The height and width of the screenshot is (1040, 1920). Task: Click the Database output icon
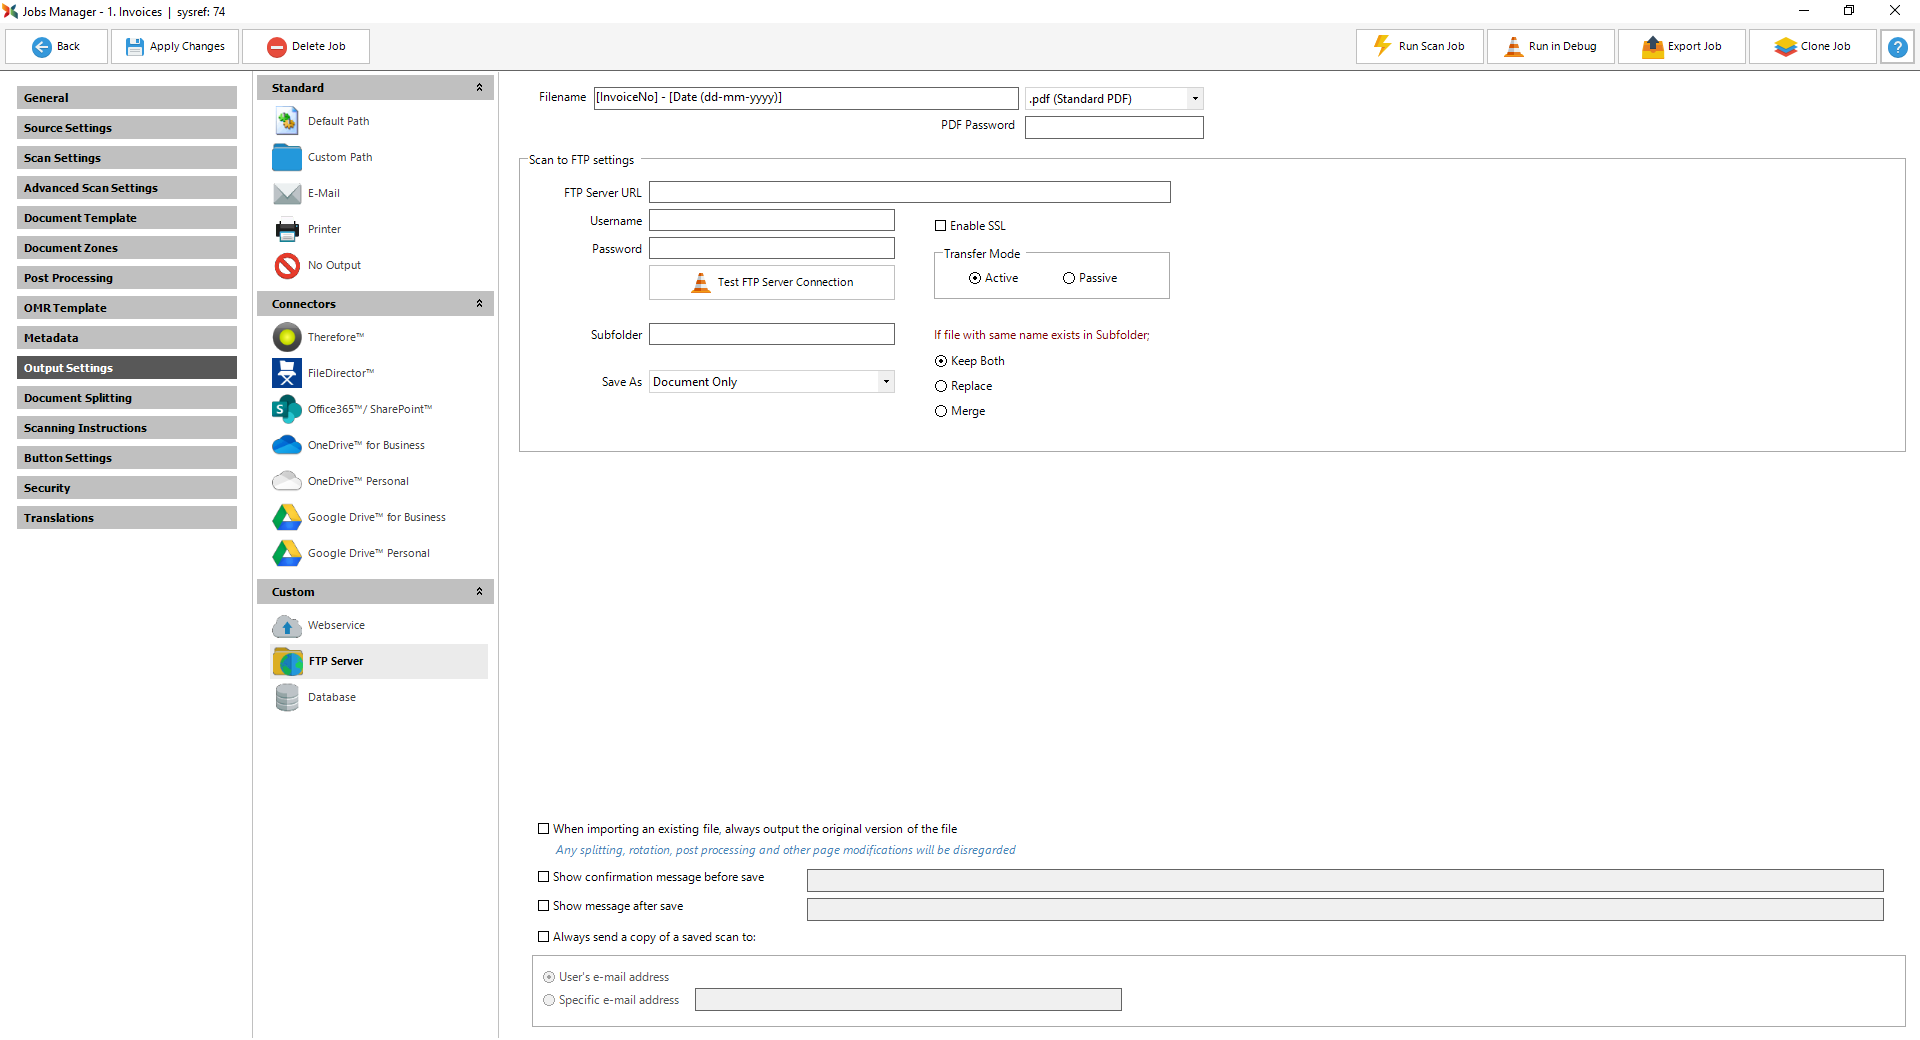pyautogui.click(x=287, y=698)
